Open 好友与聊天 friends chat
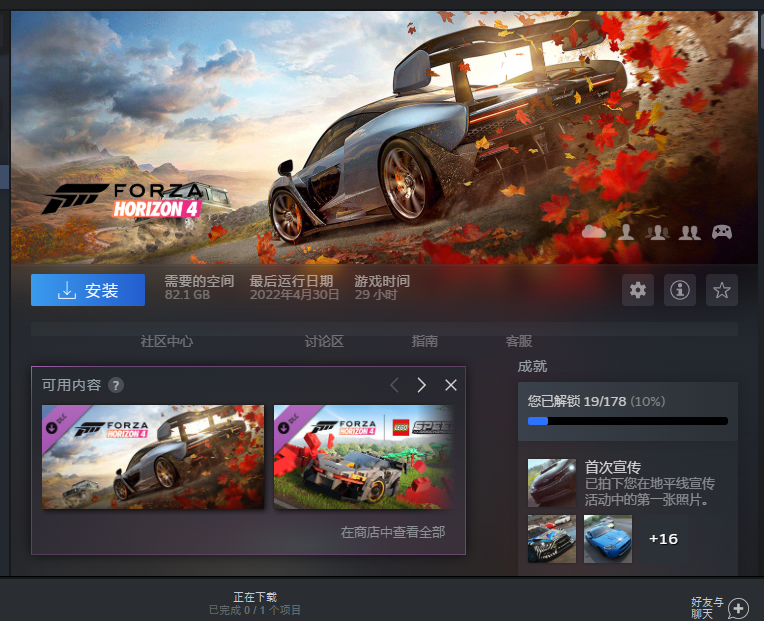This screenshot has width=764, height=621. 707,608
